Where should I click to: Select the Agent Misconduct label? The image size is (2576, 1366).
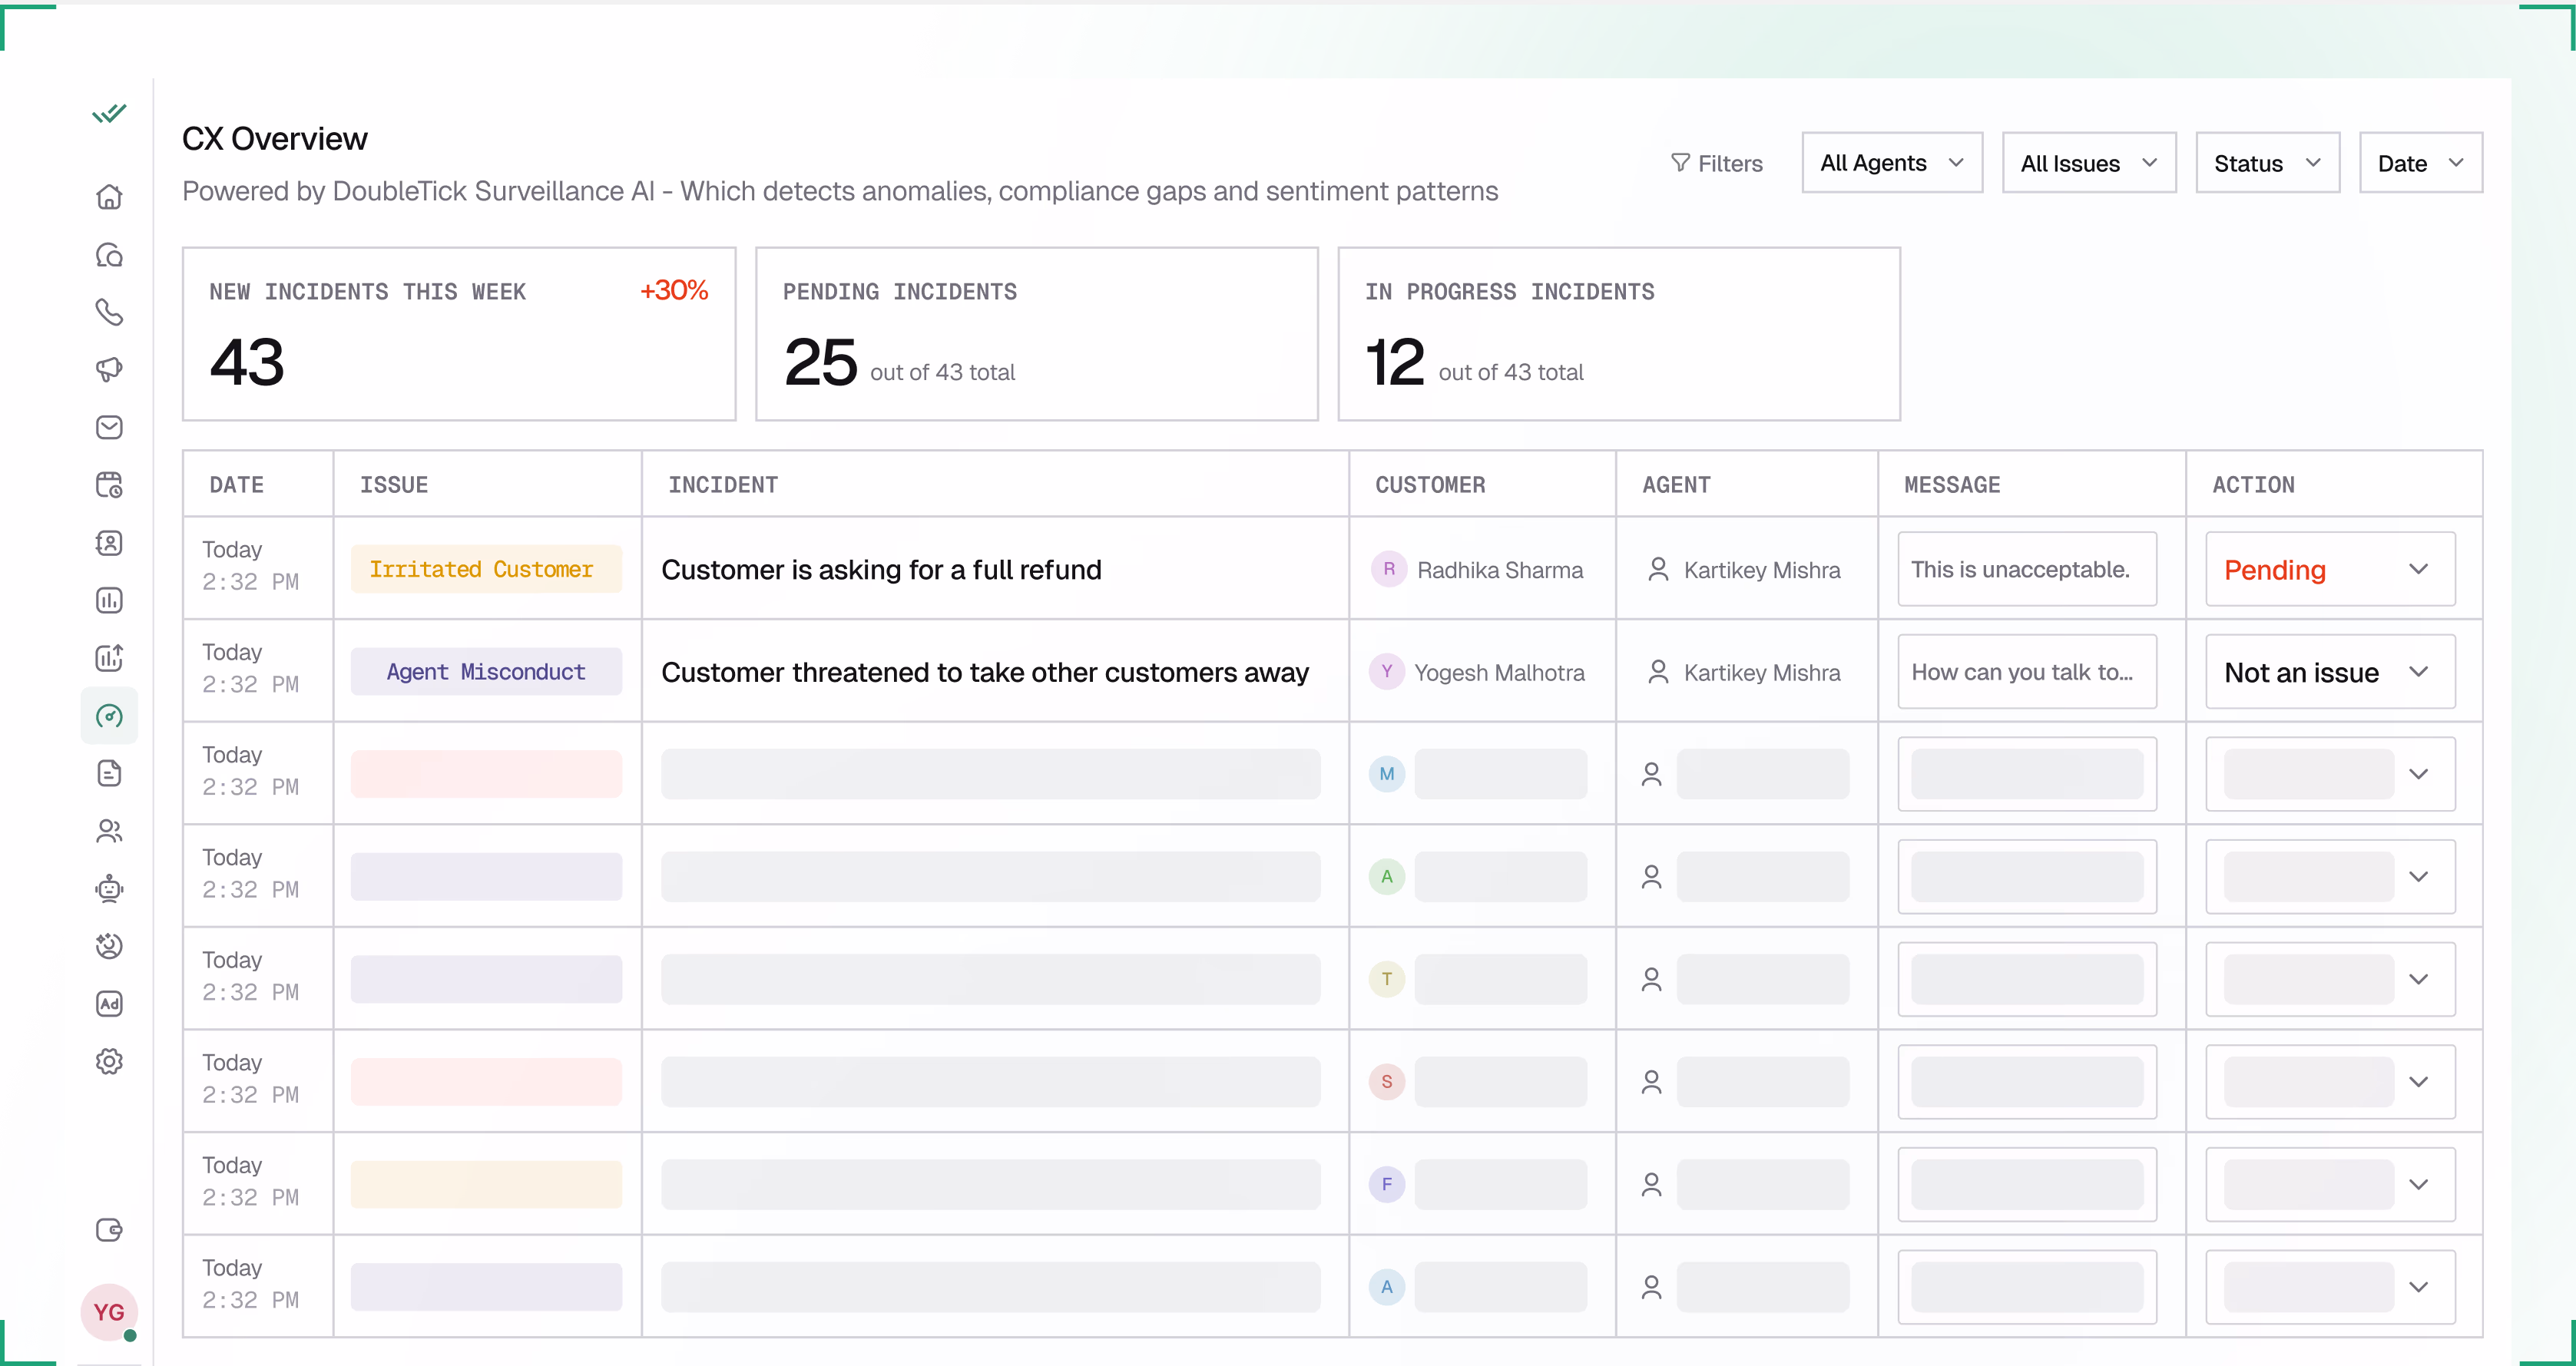486,672
